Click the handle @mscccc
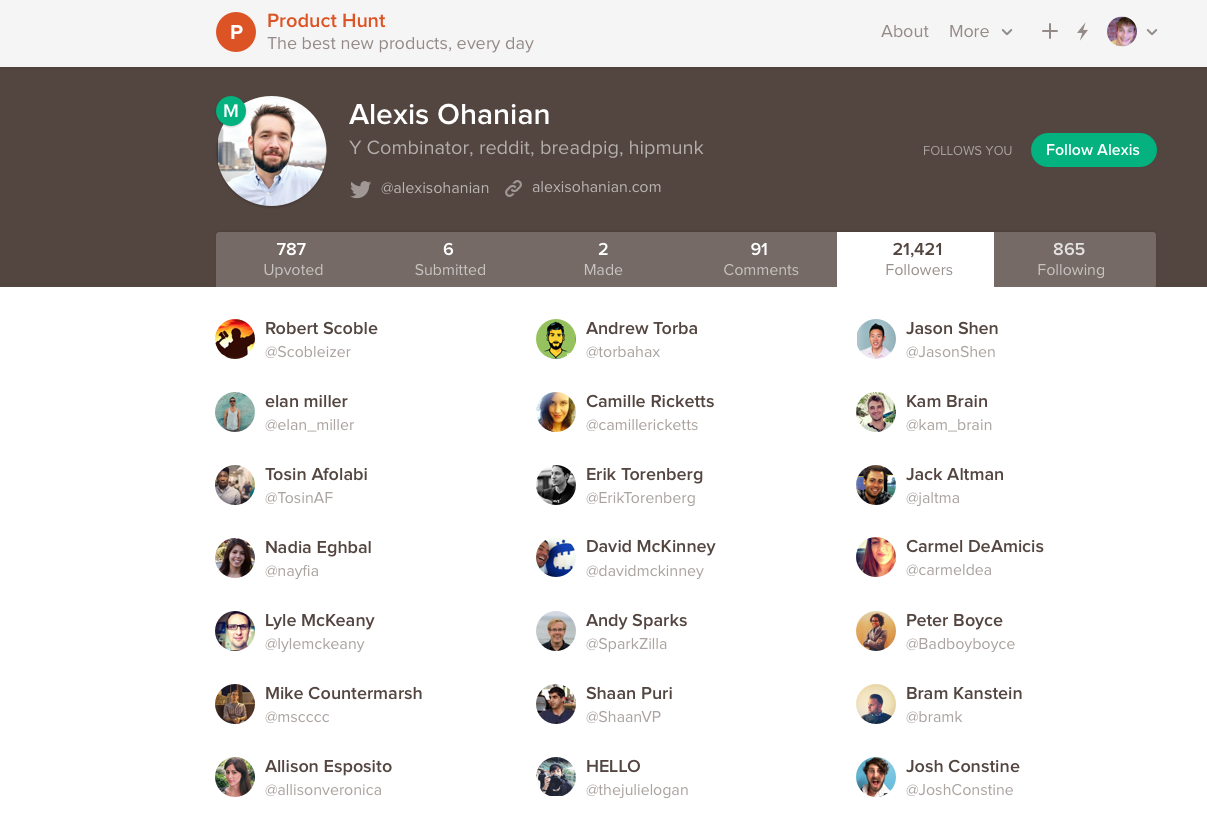The width and height of the screenshot is (1207, 815). (297, 717)
